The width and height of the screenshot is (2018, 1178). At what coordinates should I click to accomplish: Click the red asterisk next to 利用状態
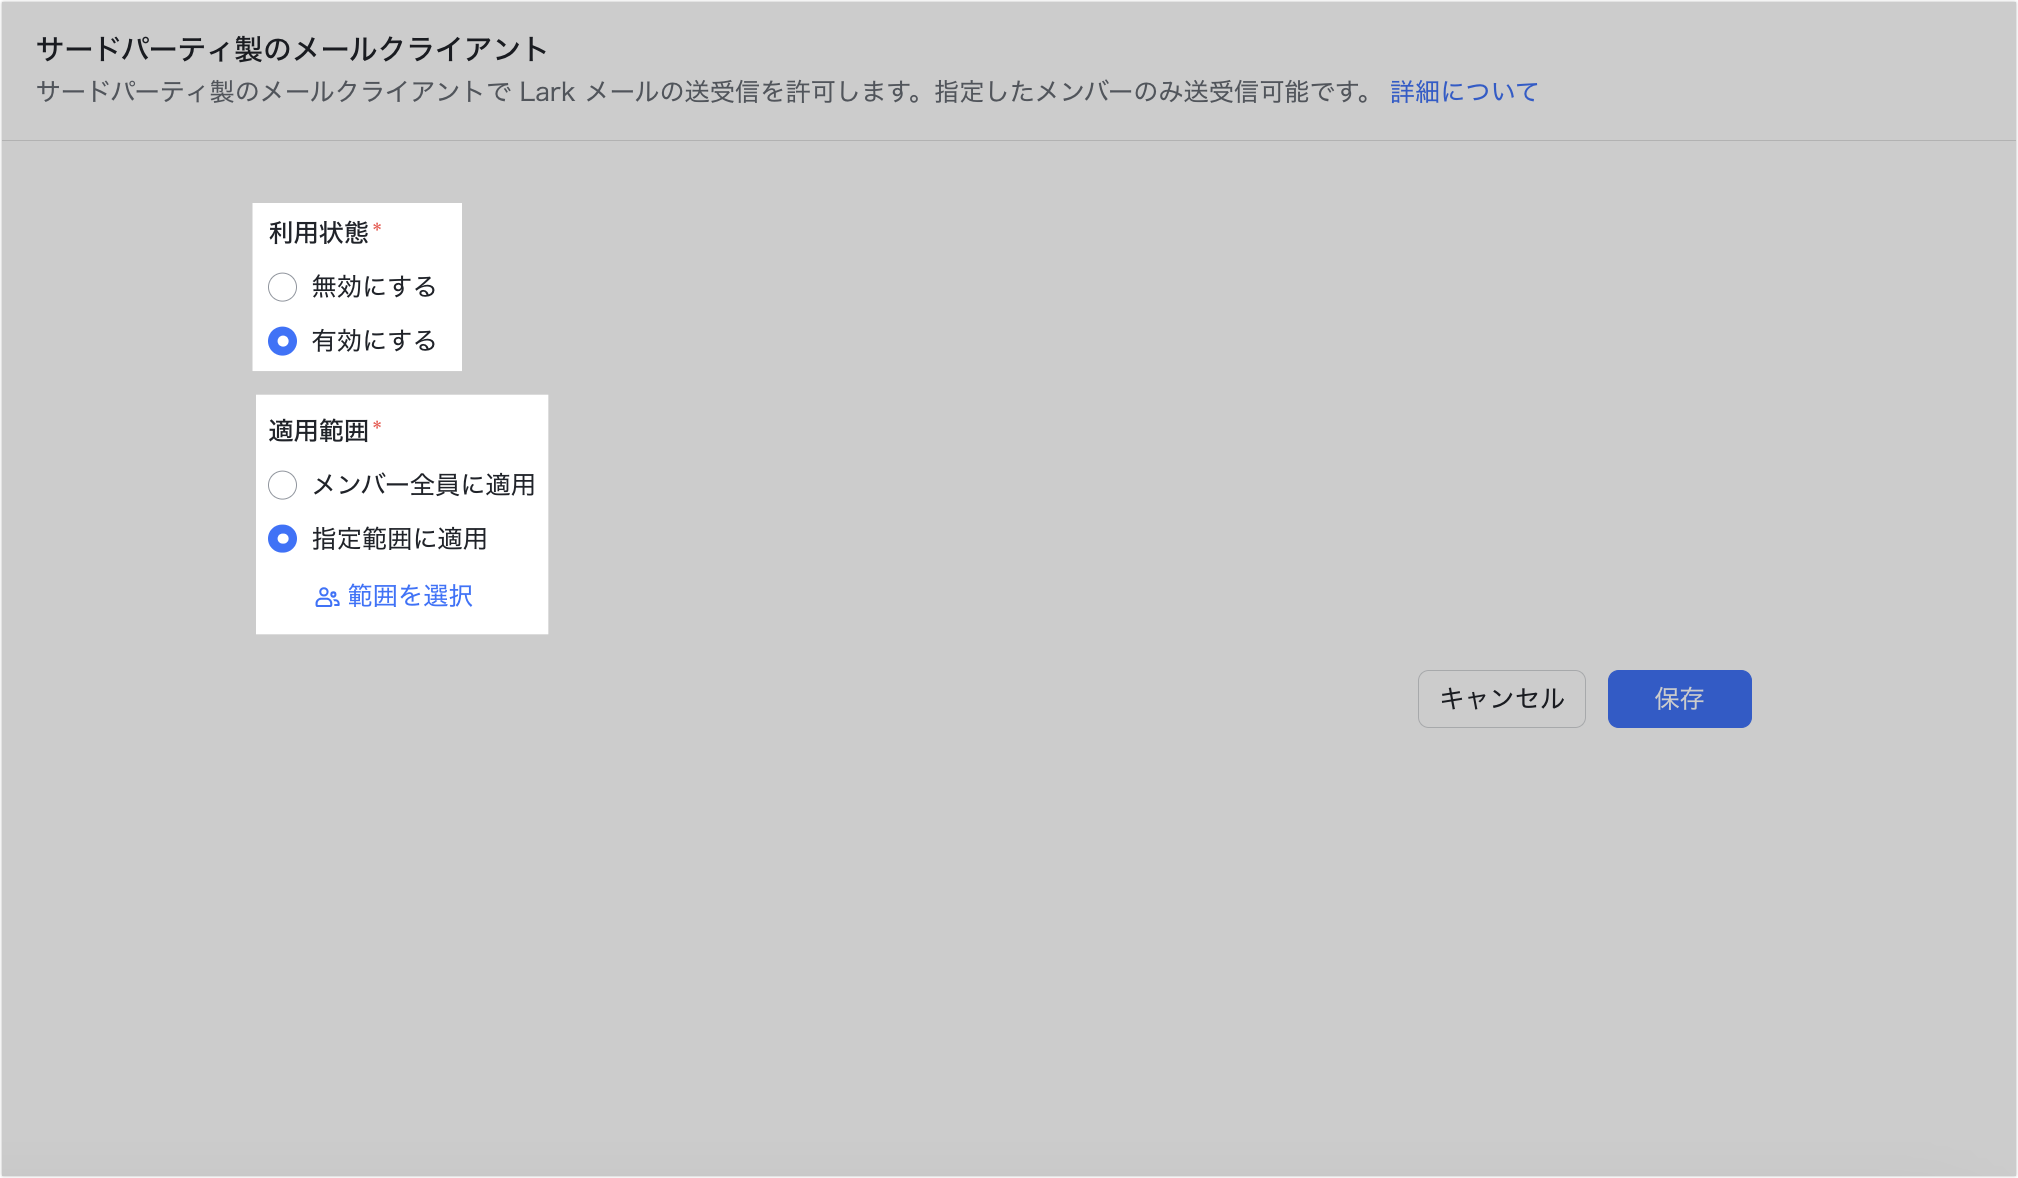coord(377,229)
